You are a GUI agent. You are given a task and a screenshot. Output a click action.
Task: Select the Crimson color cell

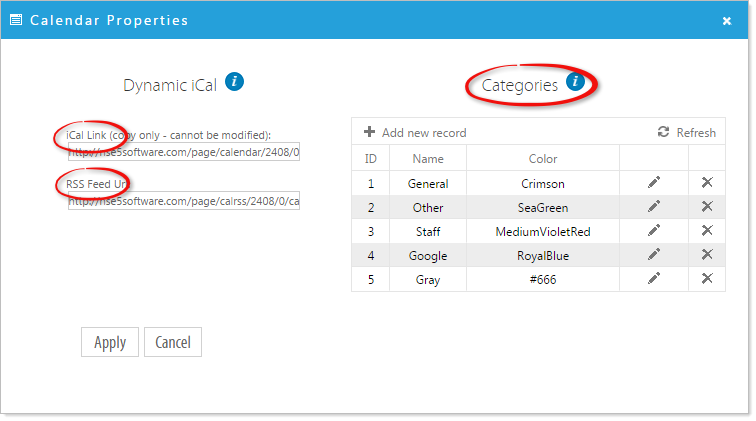point(543,184)
